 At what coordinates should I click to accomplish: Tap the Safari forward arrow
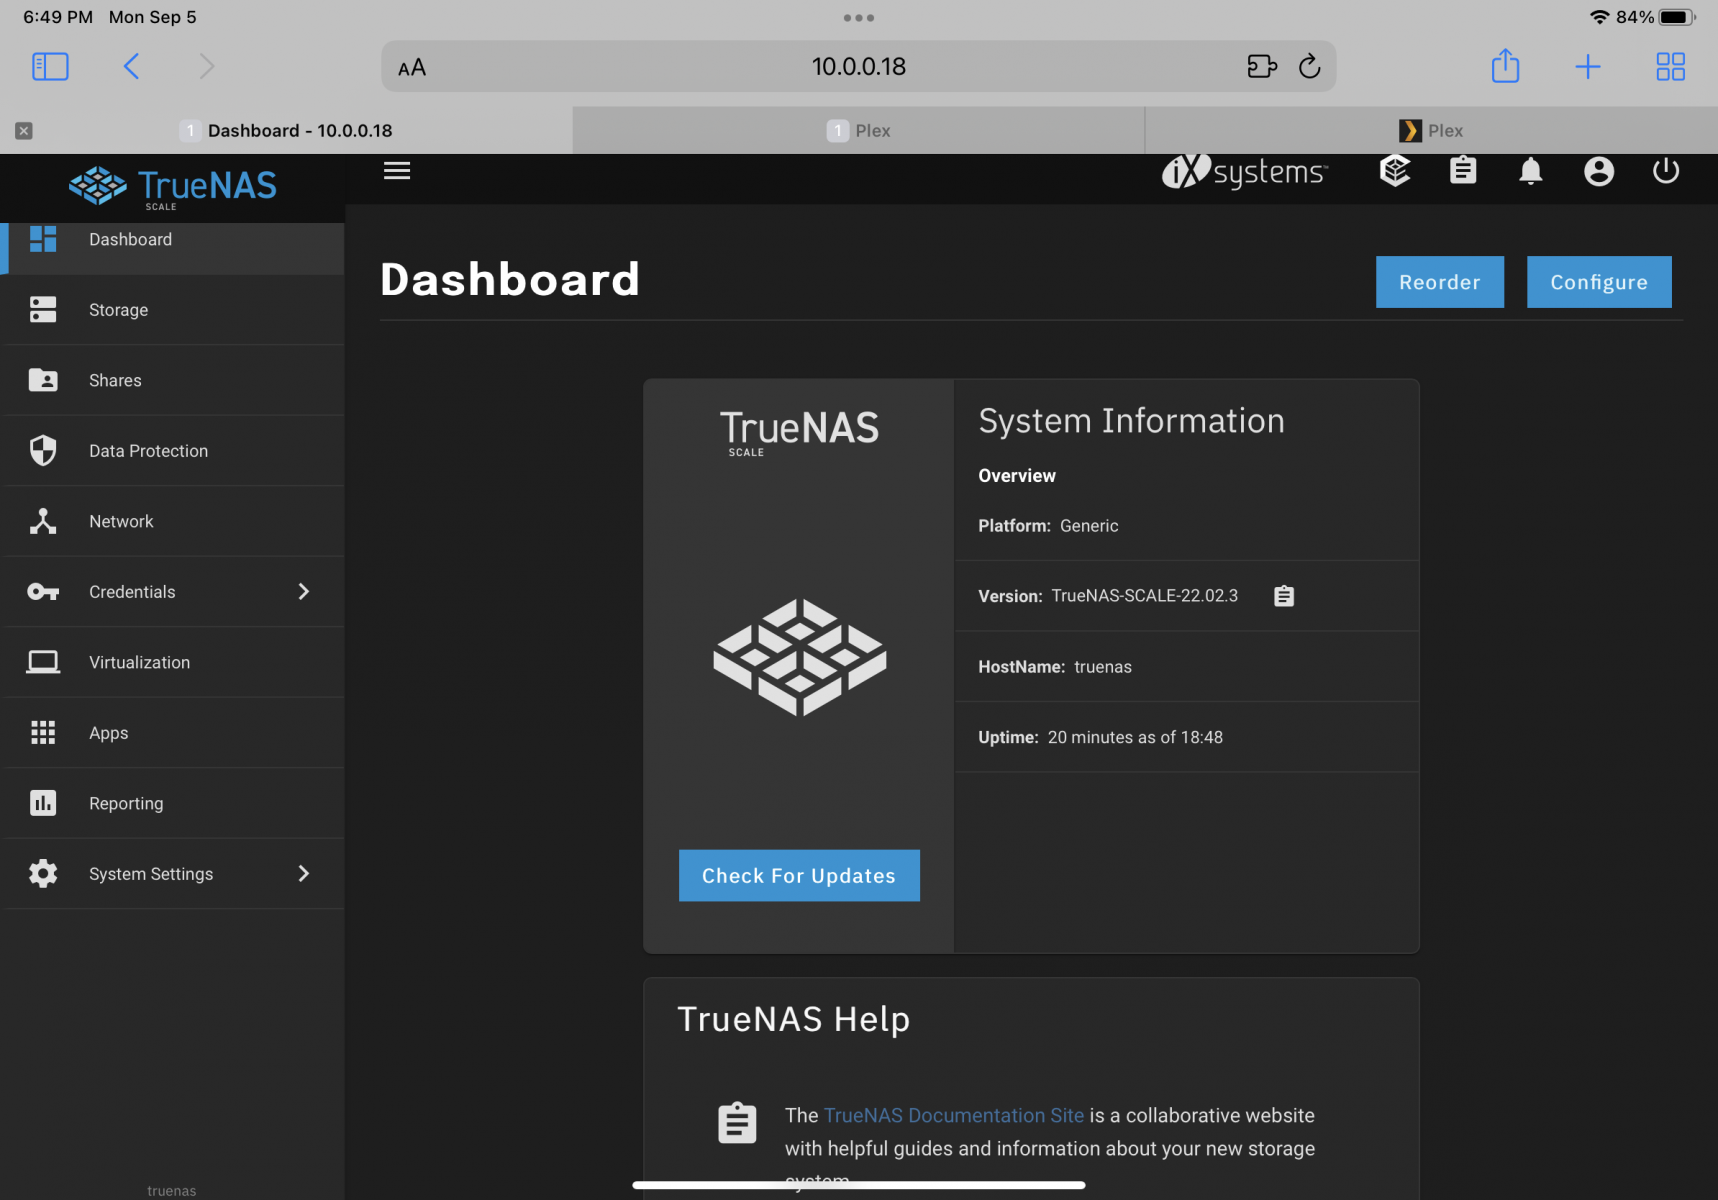tap(207, 67)
